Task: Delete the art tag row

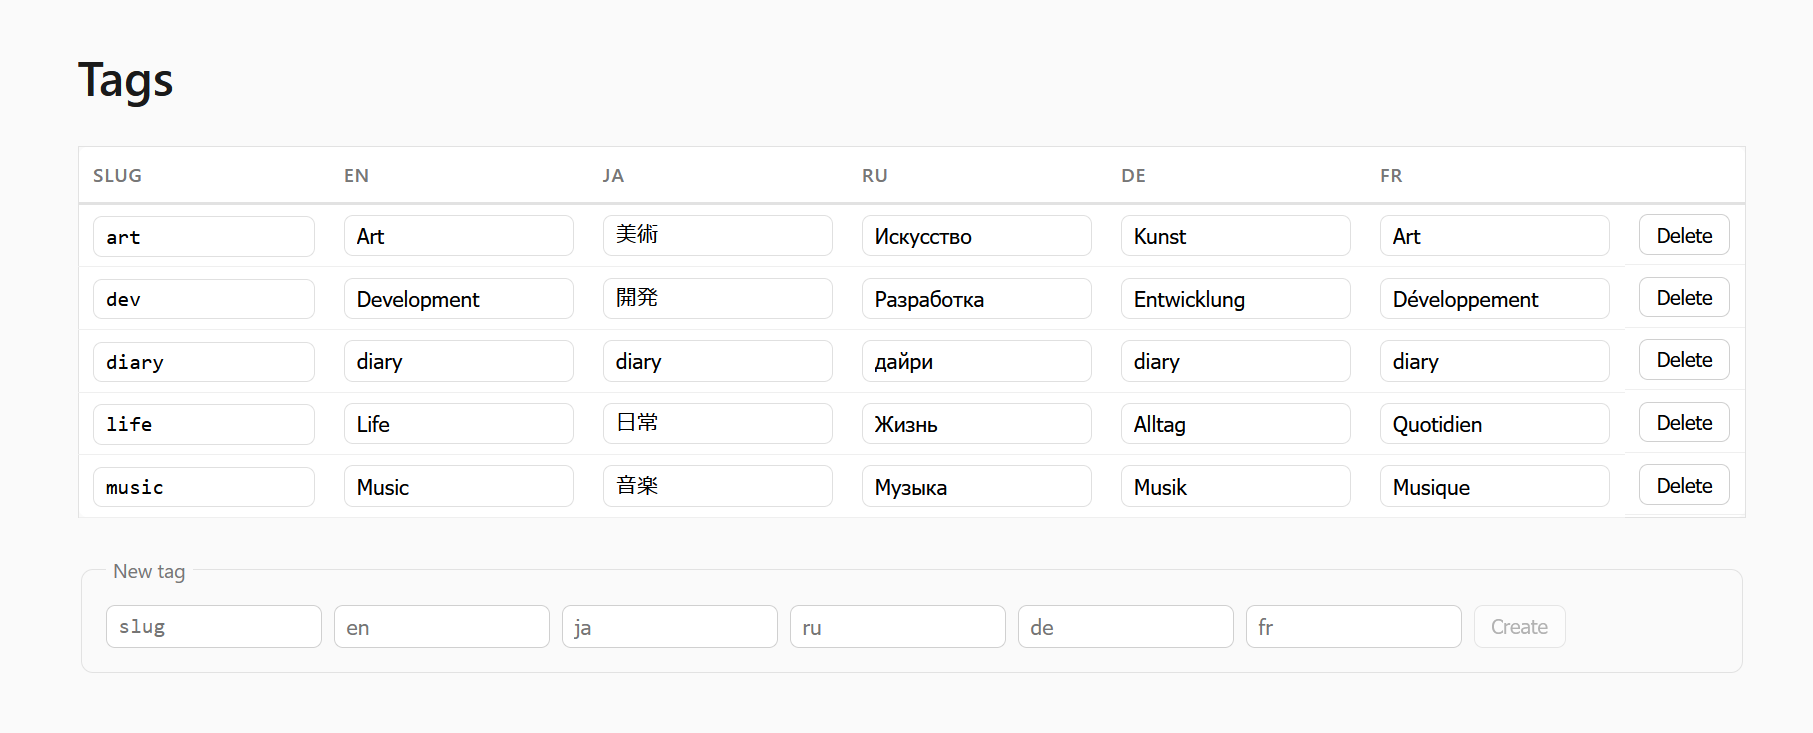Action: click(1684, 235)
